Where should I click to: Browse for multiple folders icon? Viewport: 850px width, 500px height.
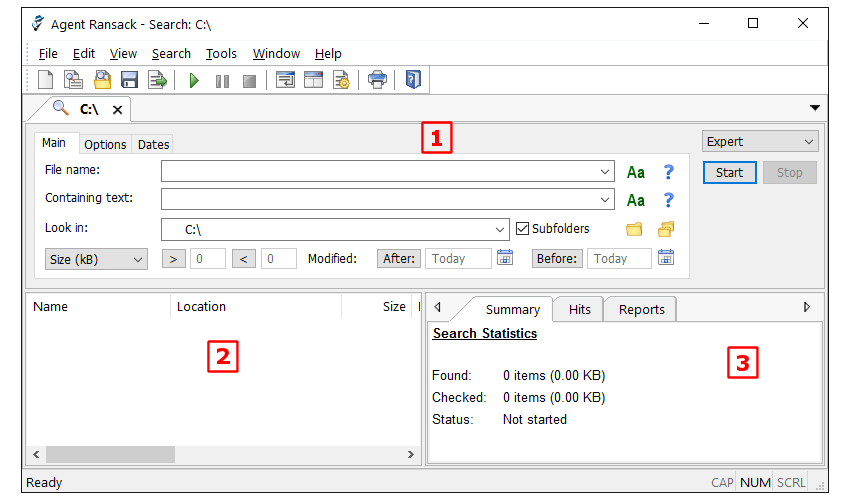tap(666, 229)
